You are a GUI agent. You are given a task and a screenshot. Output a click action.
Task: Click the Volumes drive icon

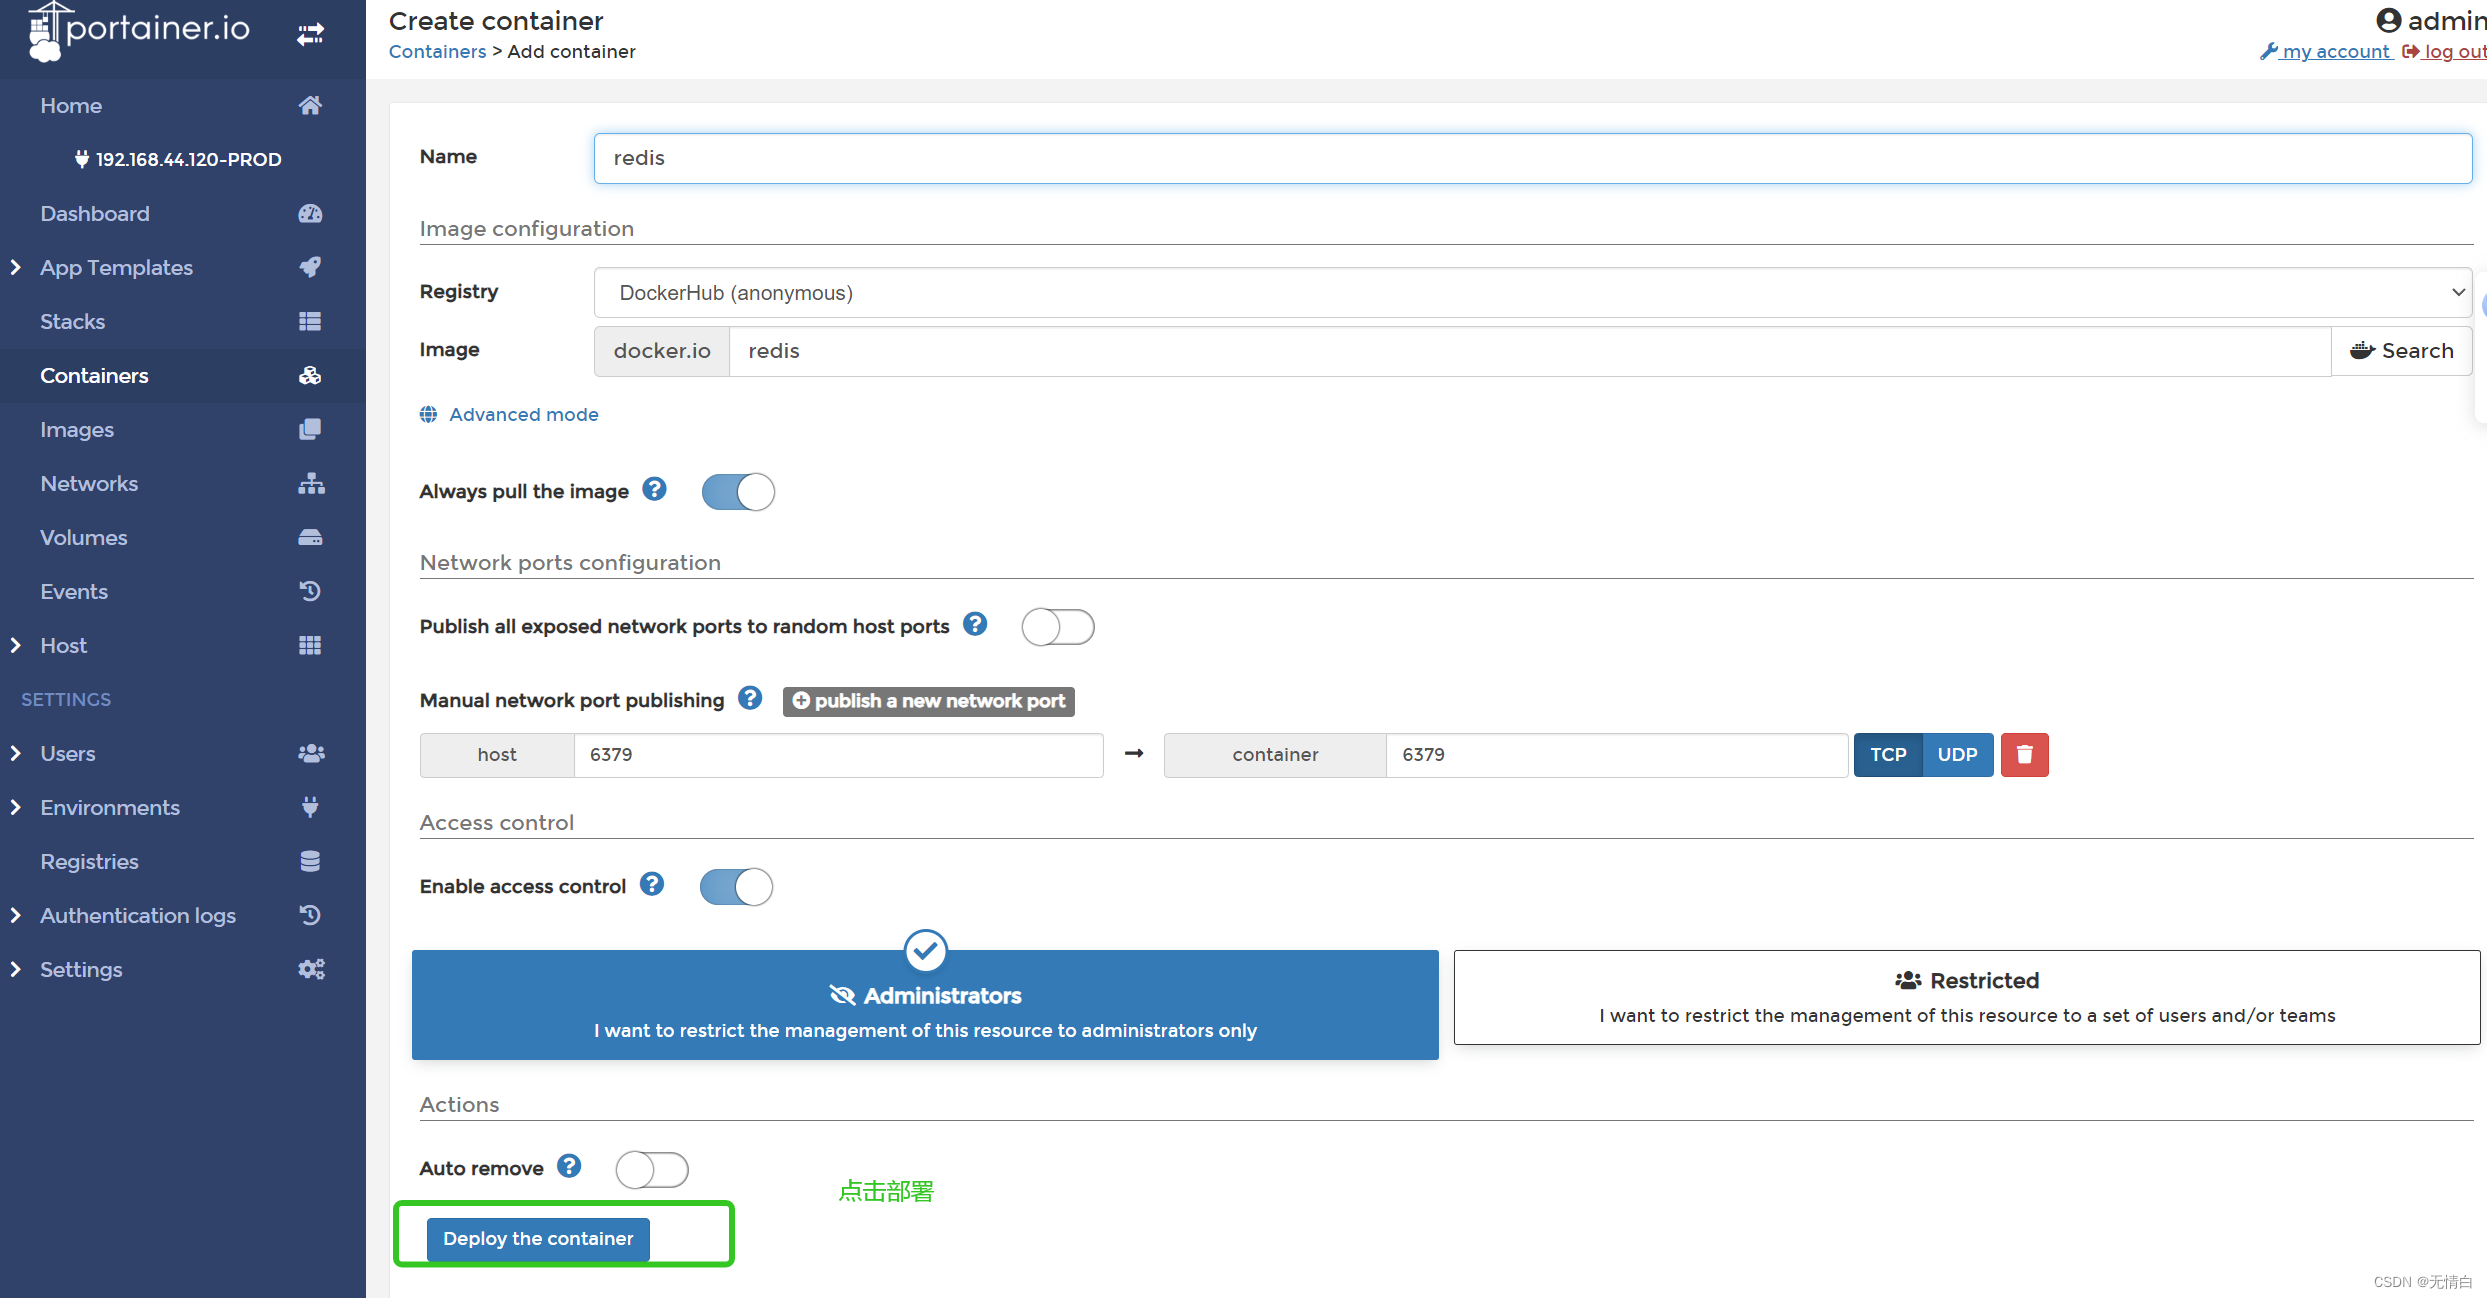click(310, 537)
